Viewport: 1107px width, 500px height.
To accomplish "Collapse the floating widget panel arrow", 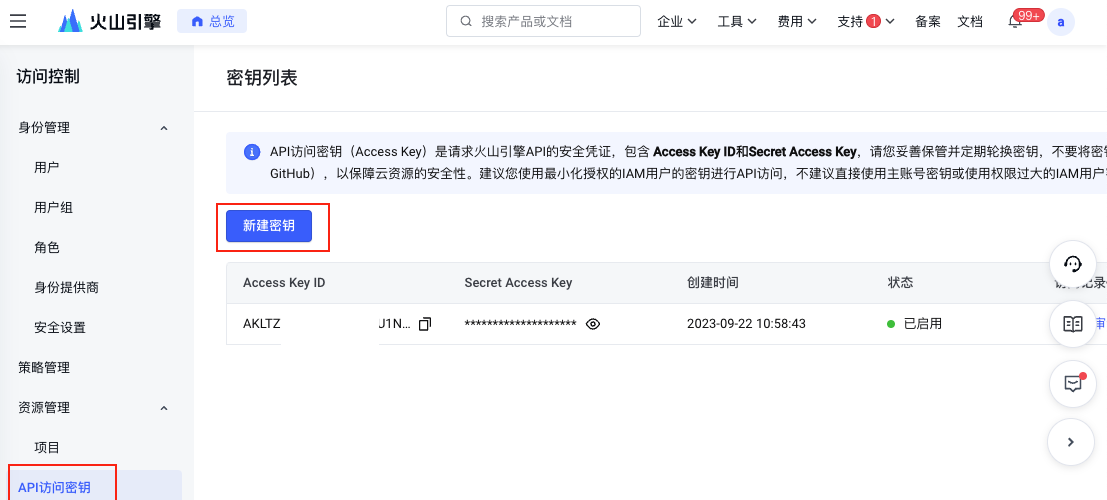I will [1073, 442].
